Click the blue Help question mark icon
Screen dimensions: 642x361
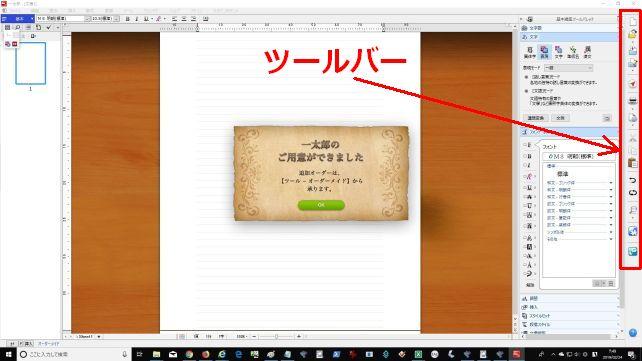(x=633, y=333)
